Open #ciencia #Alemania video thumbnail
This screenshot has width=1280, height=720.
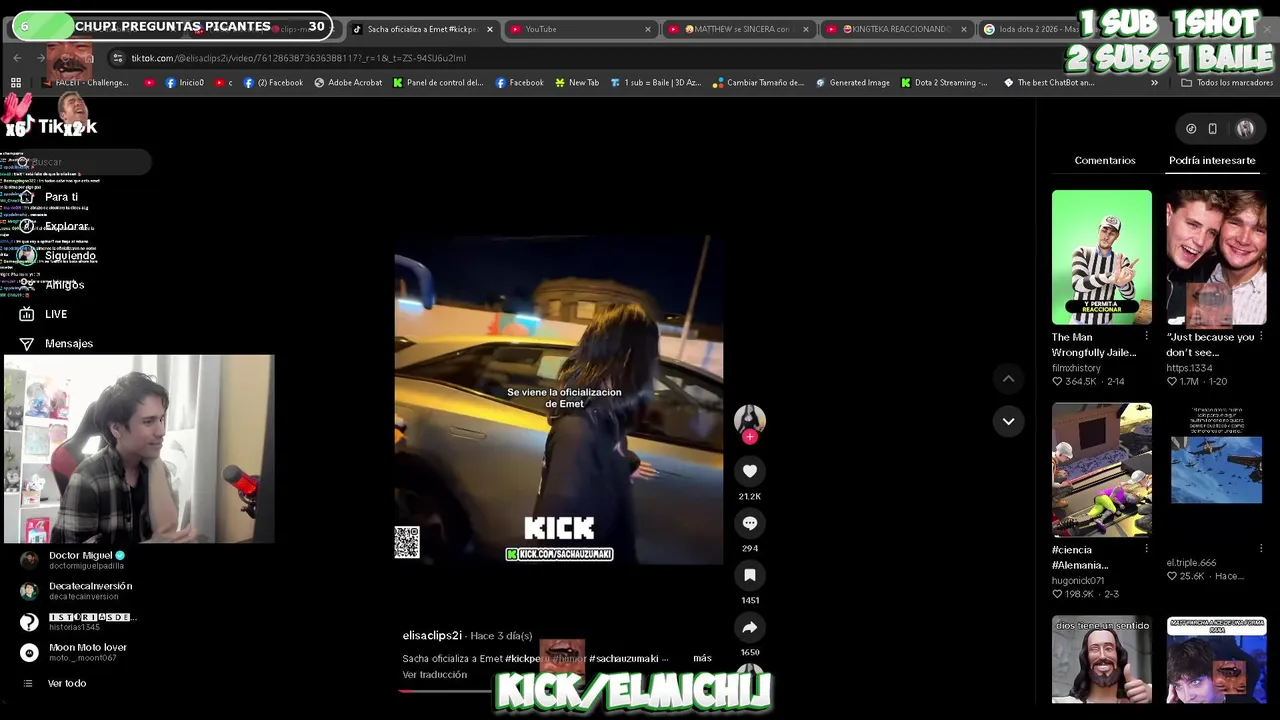click(1102, 470)
